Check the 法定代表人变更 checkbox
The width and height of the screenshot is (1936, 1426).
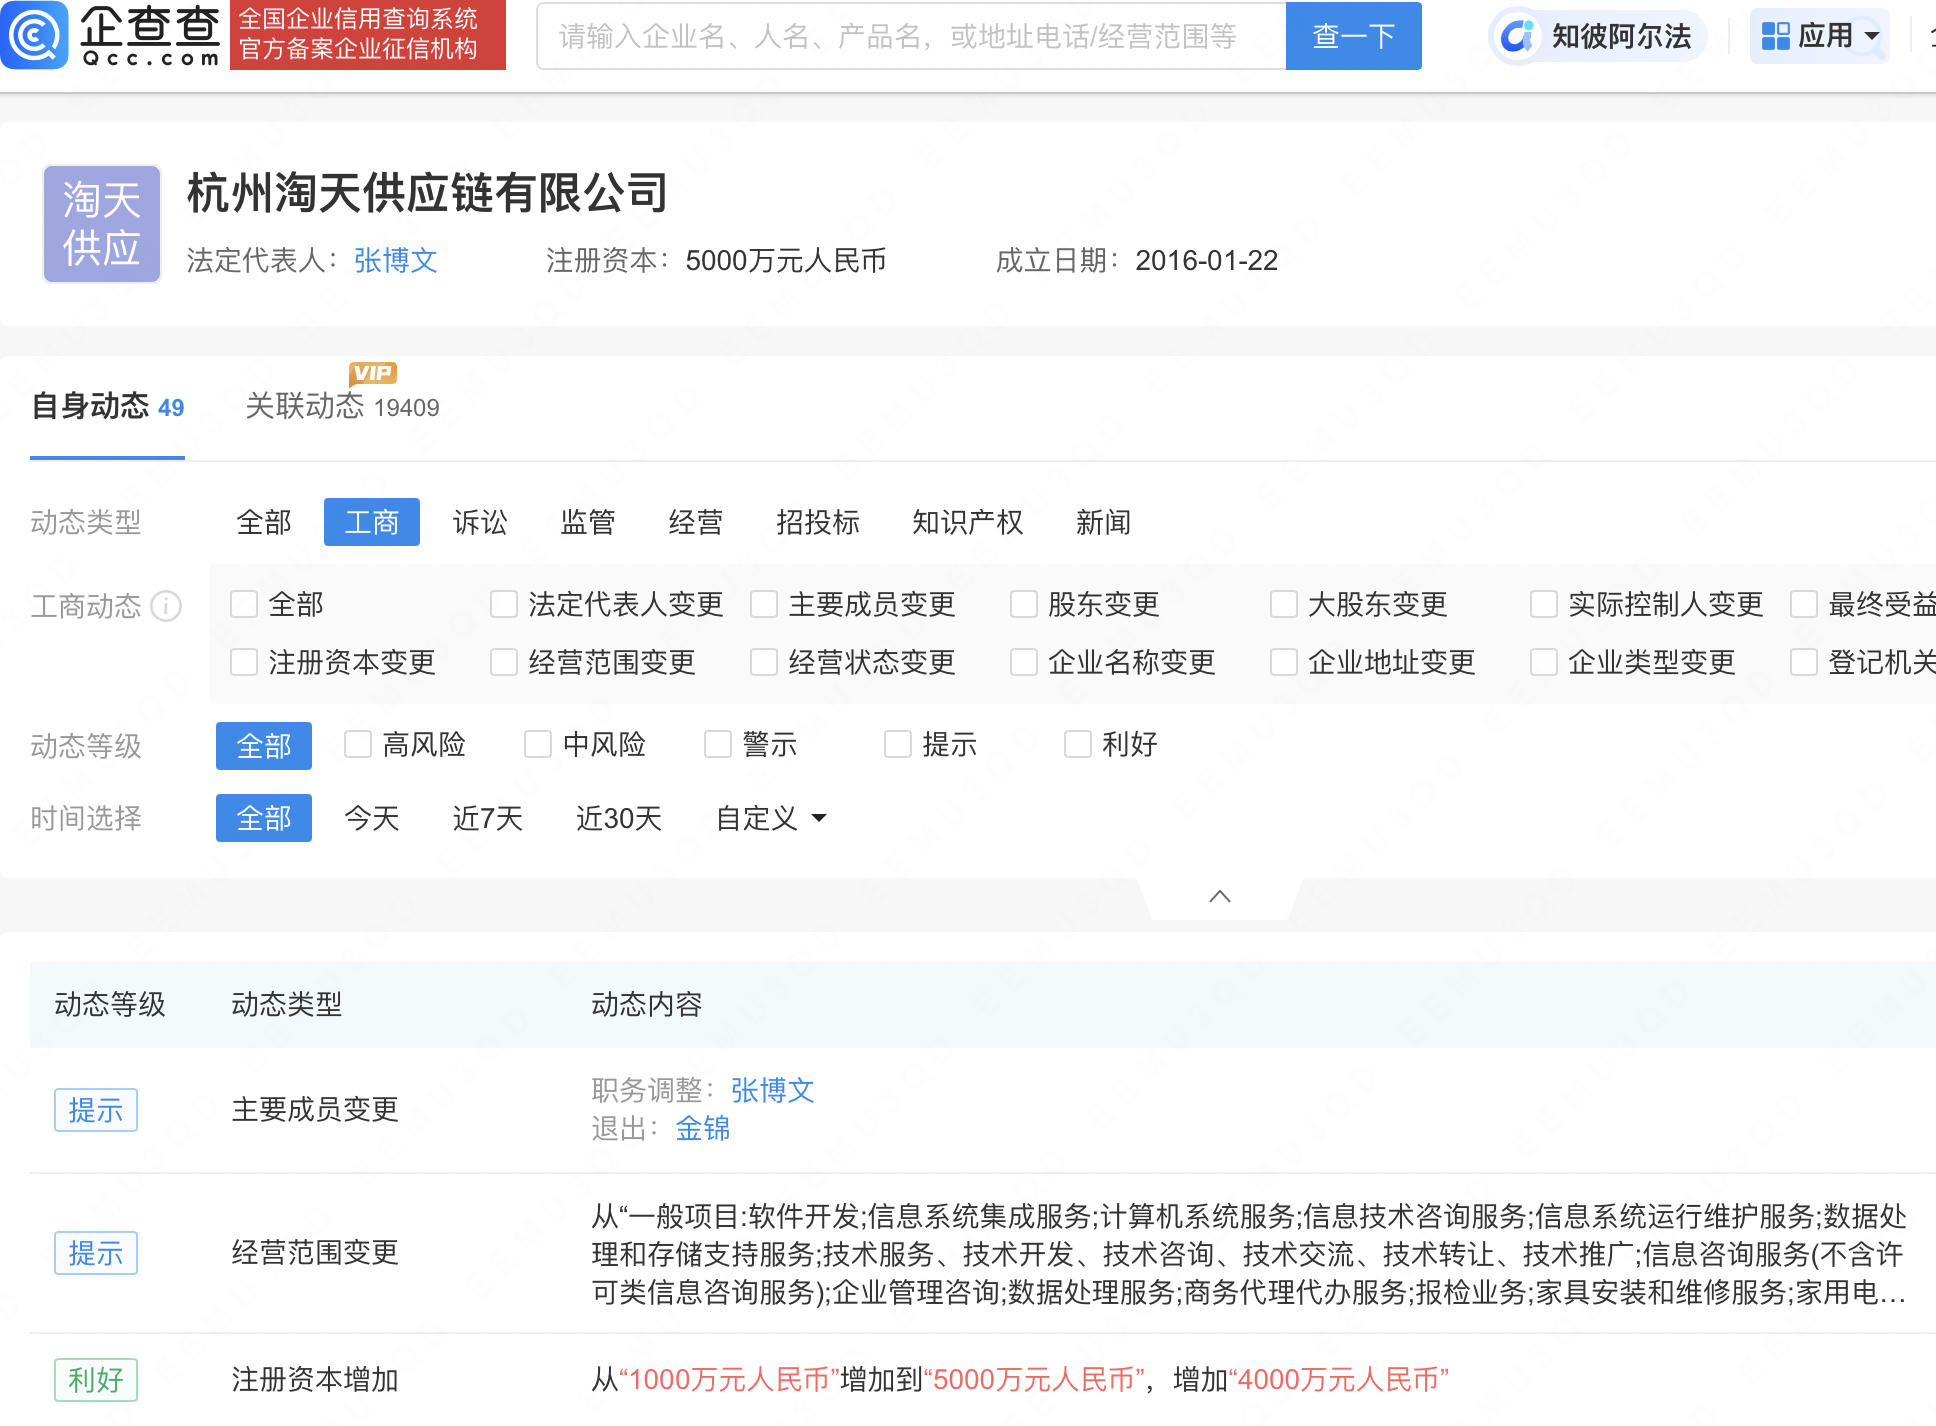(x=504, y=604)
